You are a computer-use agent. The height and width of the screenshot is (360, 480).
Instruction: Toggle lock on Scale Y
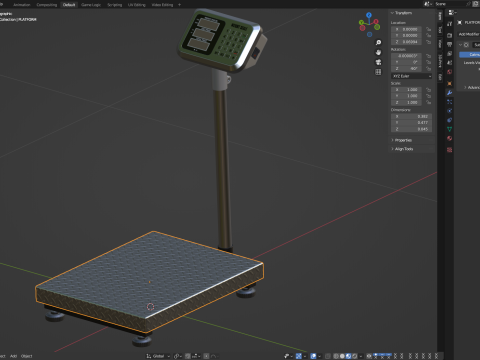[428, 96]
